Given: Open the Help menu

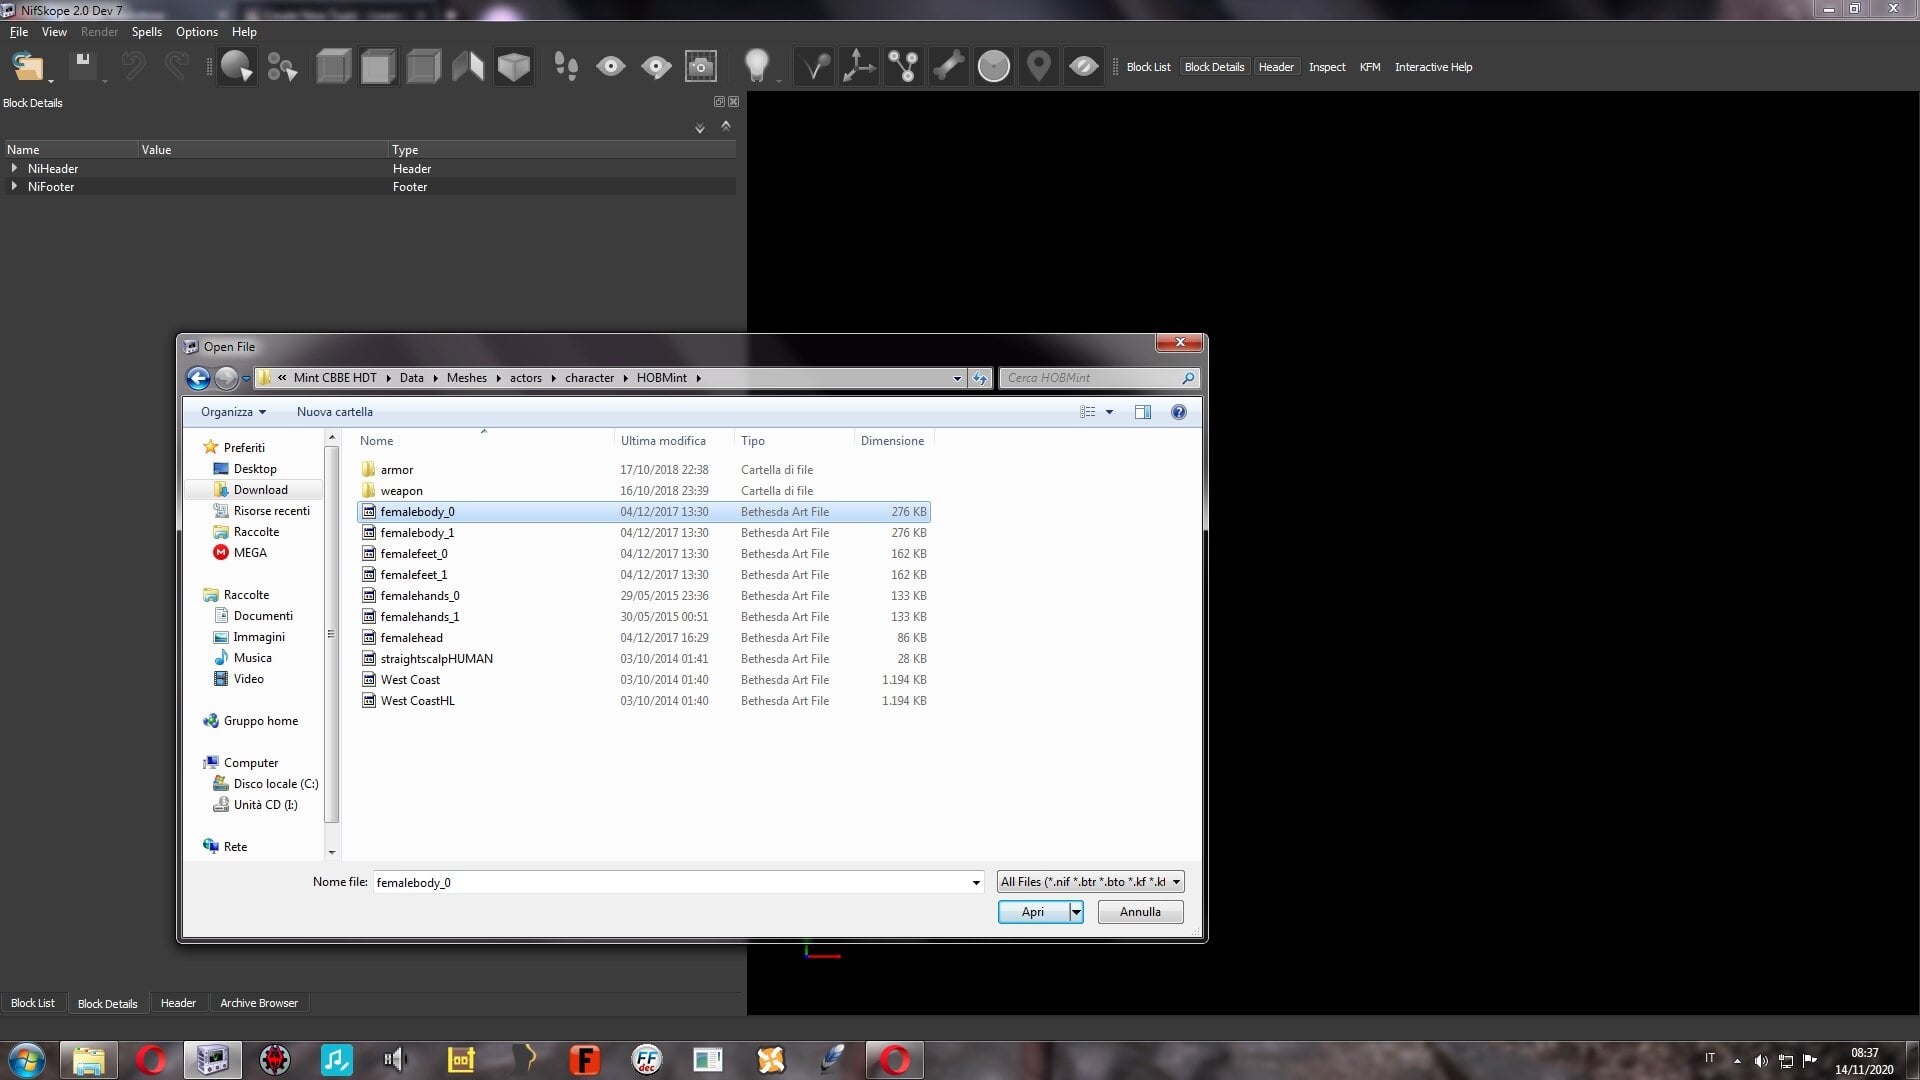Looking at the screenshot, I should (244, 32).
